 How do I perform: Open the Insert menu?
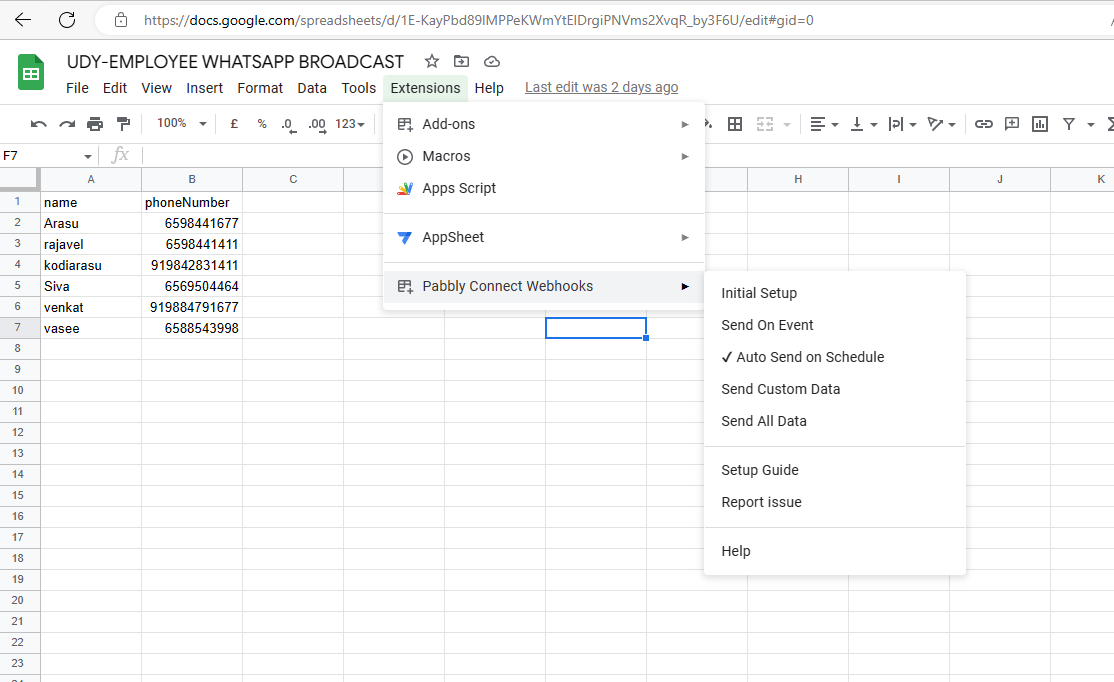coord(205,88)
